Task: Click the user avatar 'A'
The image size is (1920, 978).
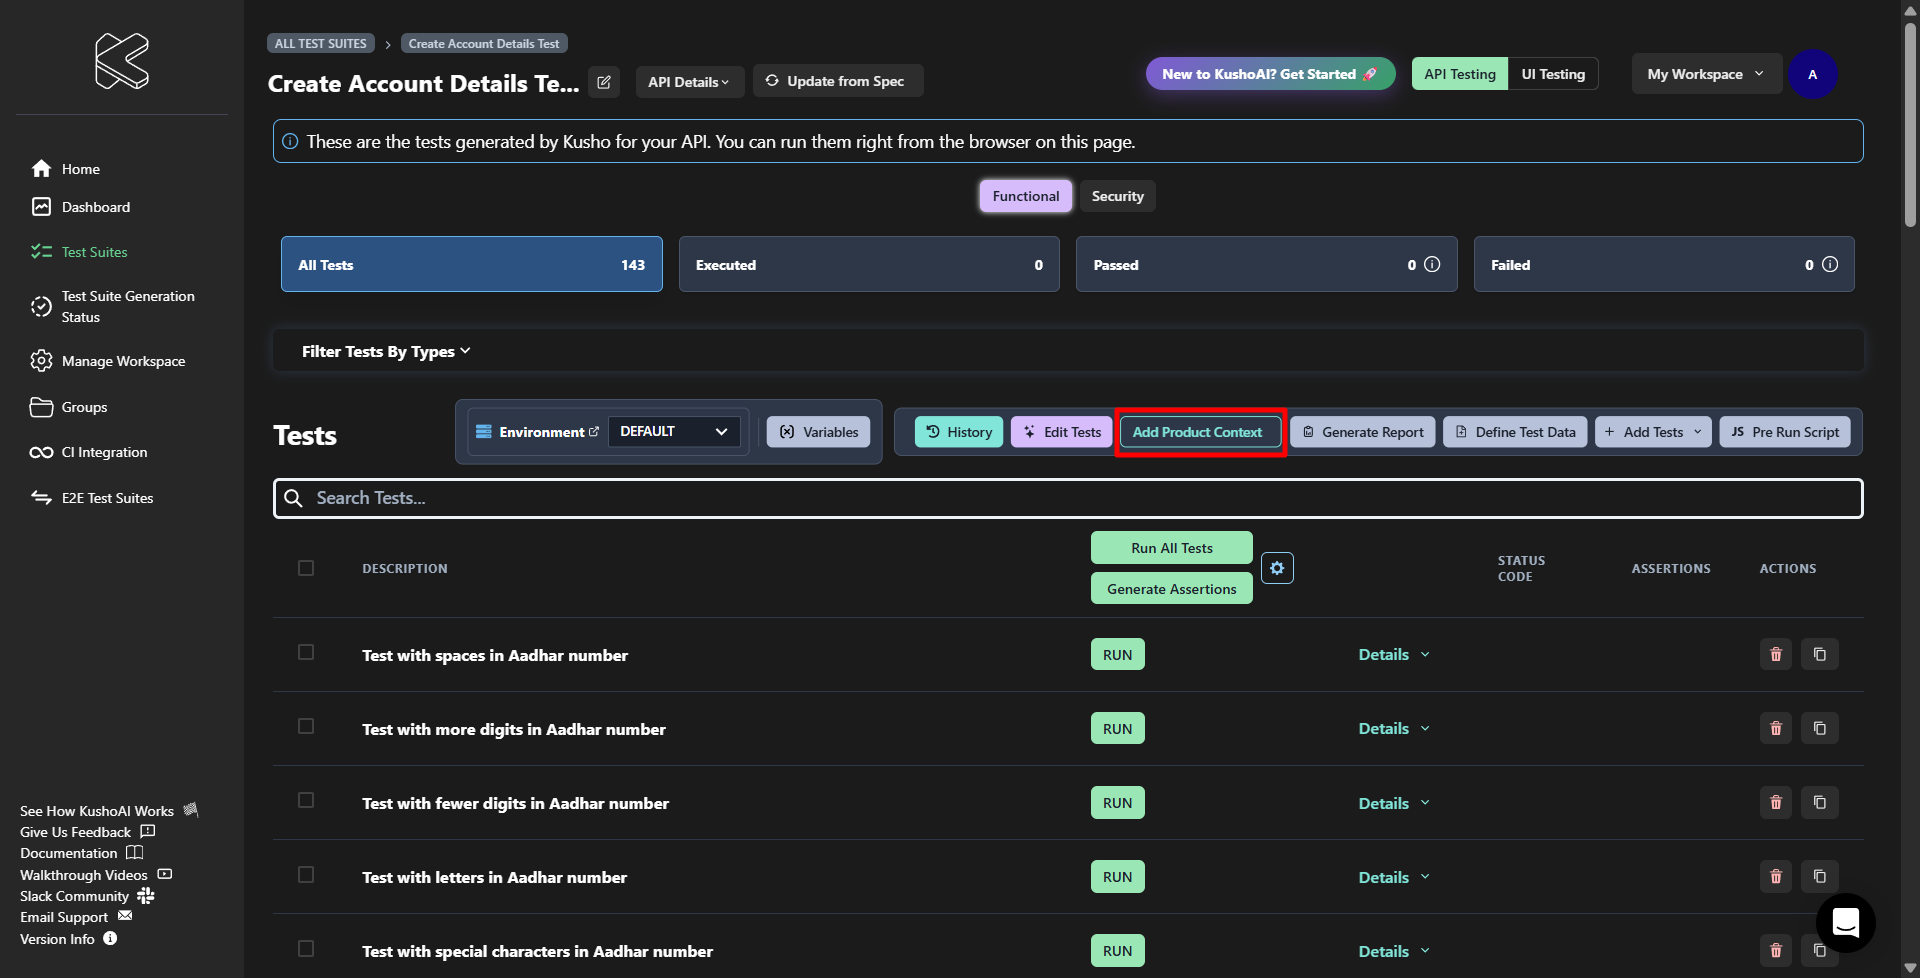Action: [1812, 74]
